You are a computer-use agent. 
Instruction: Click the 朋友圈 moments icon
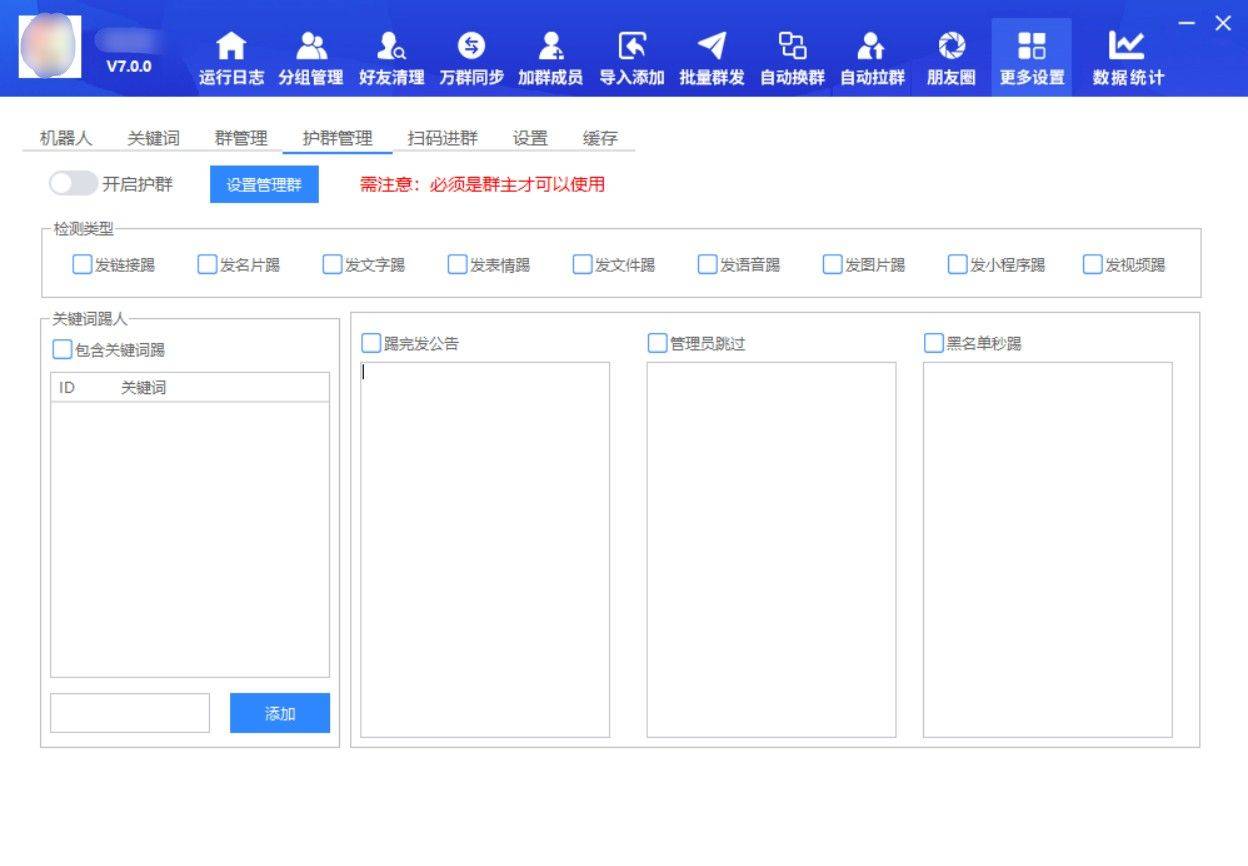pyautogui.click(x=951, y=47)
